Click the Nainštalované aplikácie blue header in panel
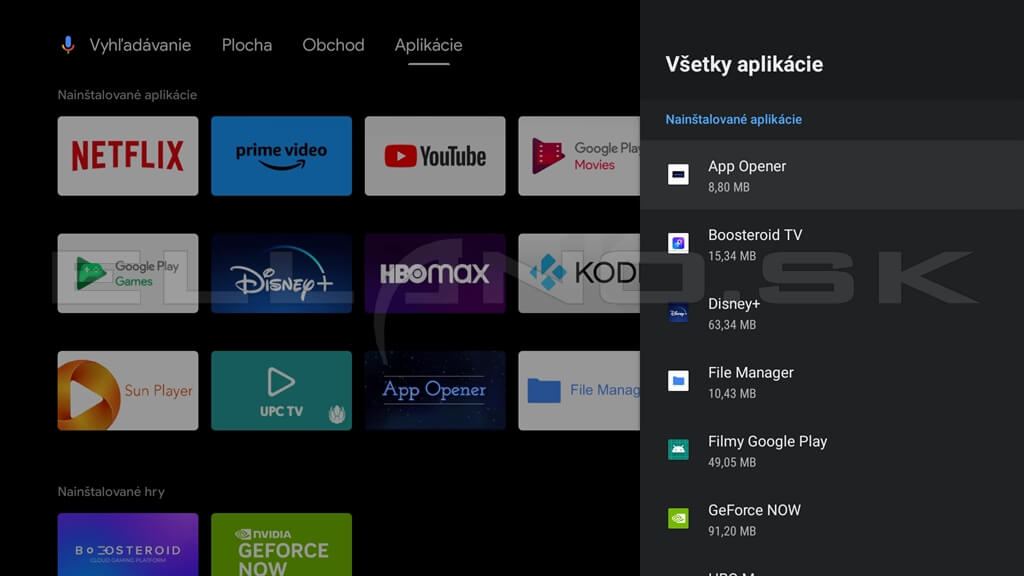 (733, 120)
